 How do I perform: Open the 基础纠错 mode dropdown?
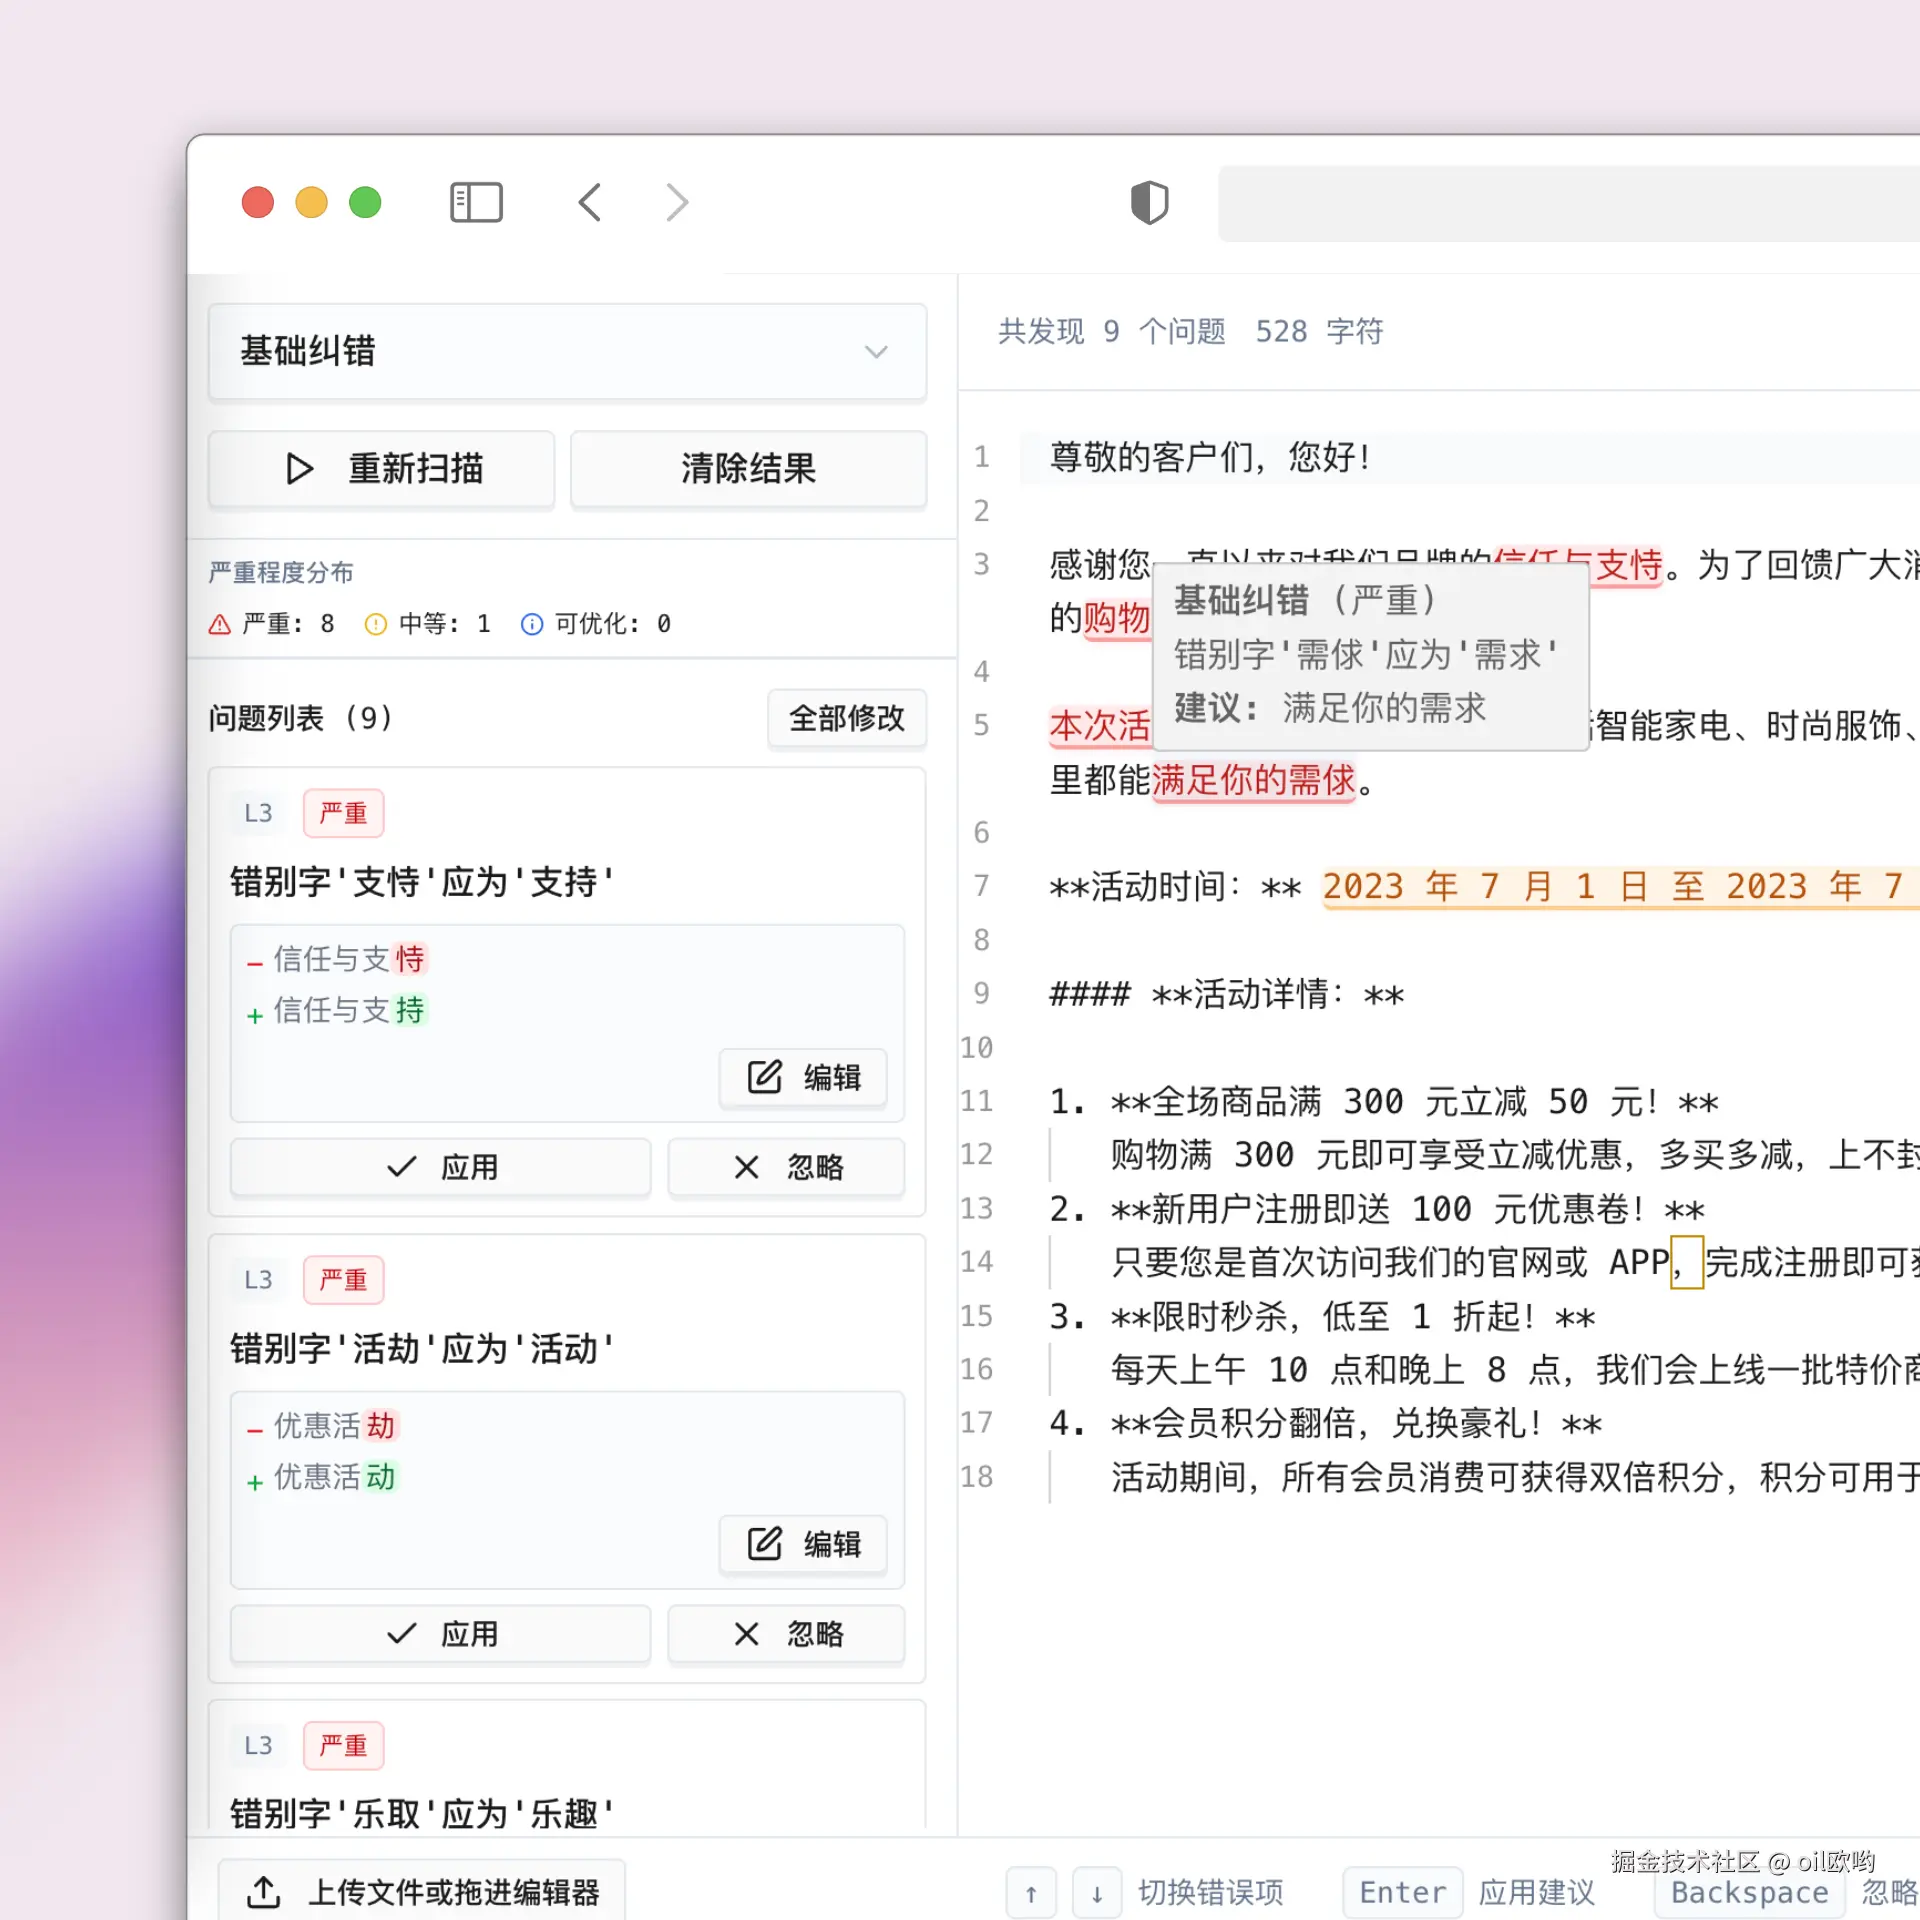tap(567, 352)
